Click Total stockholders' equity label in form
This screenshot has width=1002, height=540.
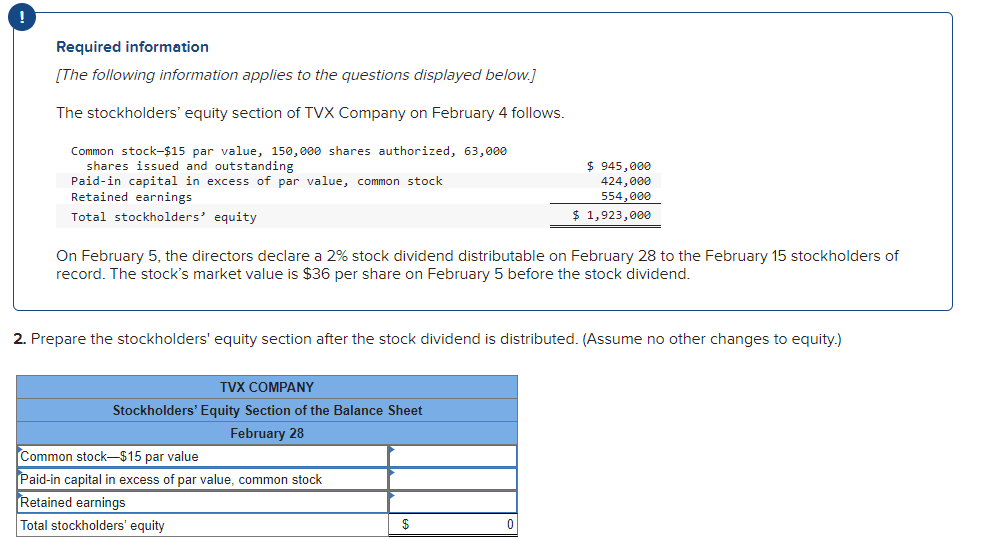tap(93, 525)
